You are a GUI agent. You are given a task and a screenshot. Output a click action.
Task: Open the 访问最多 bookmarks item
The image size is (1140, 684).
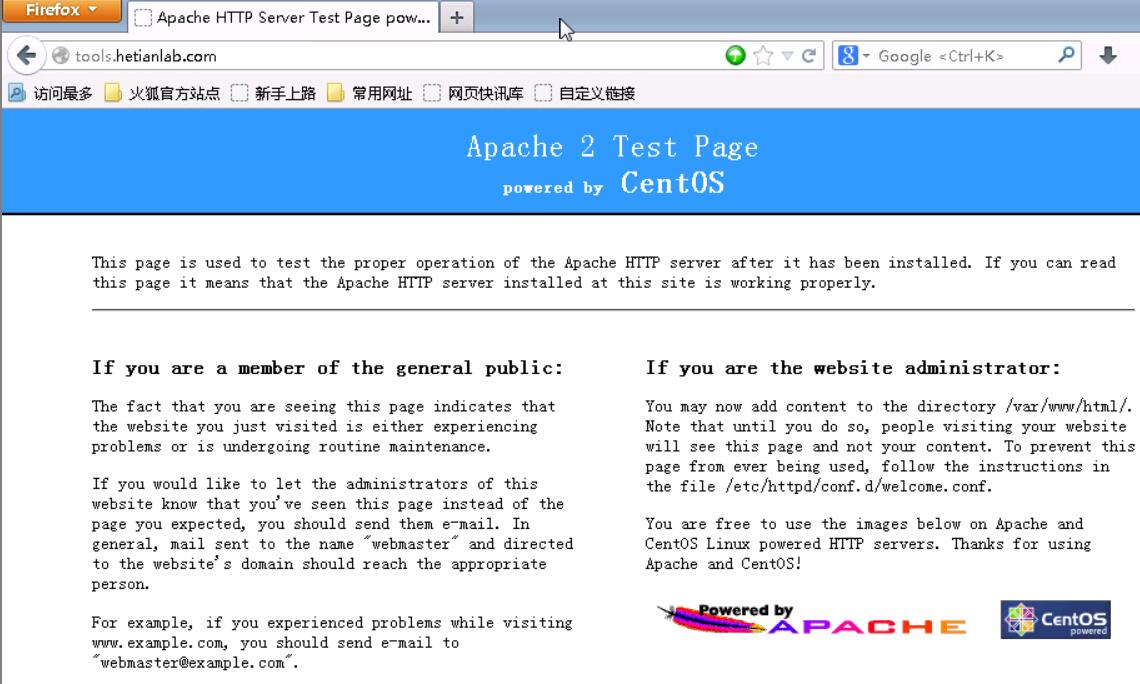coord(51,93)
